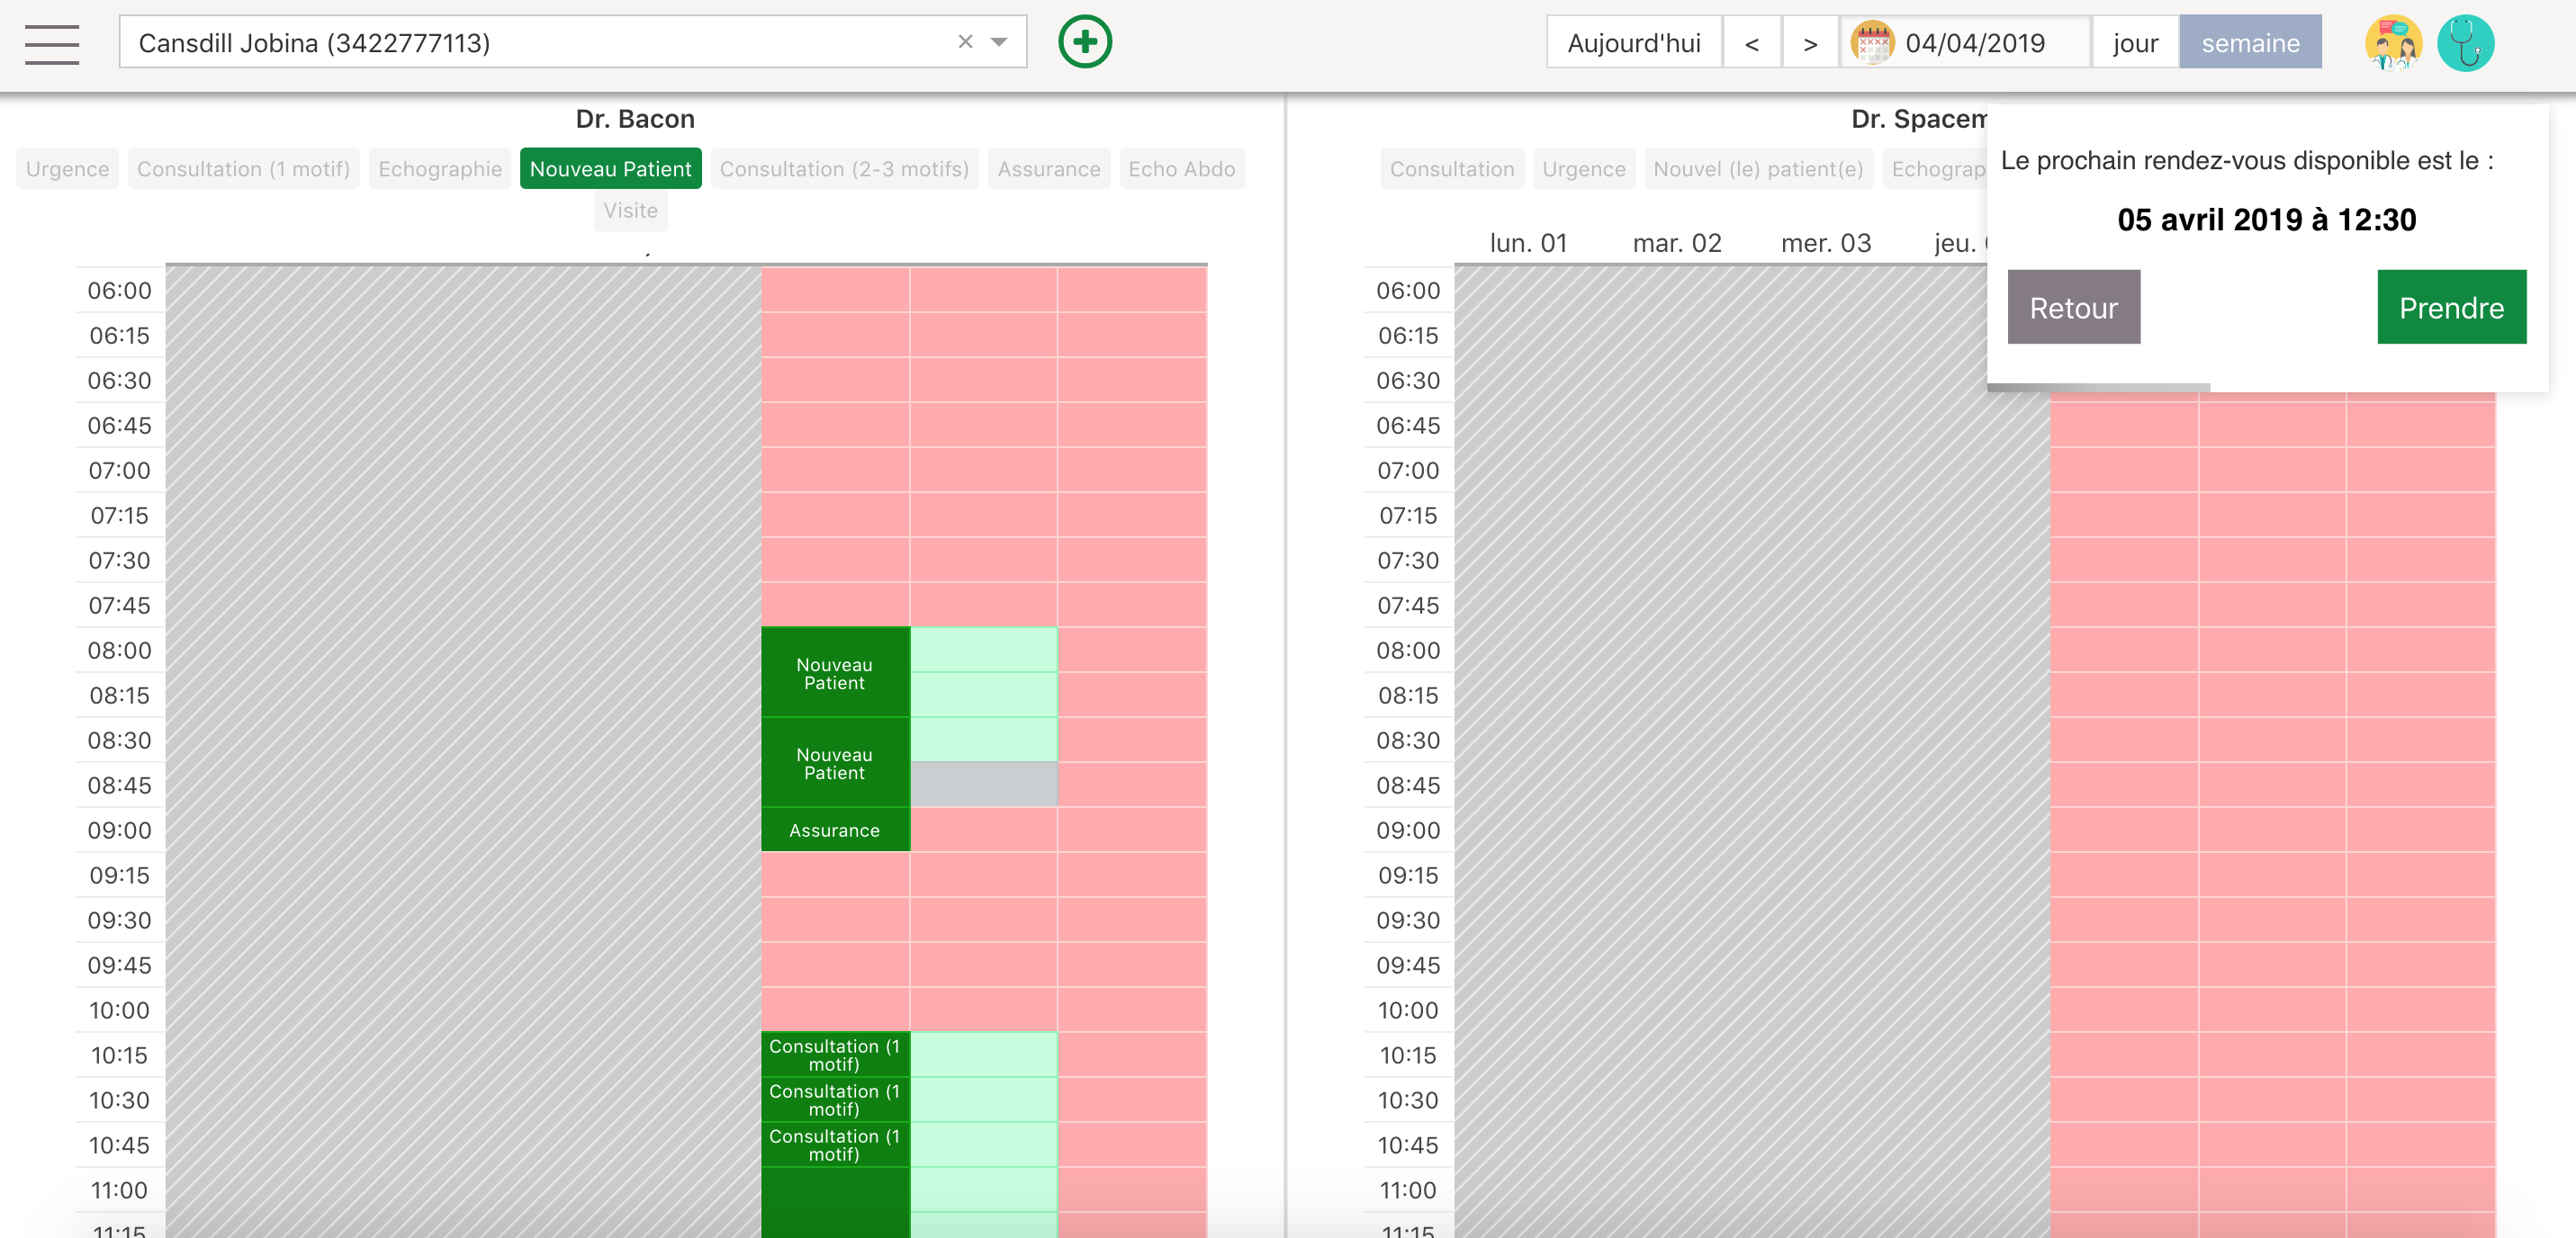Open the 08:00 Nouveau Patient slot
The image size is (2576, 1238).
835,672
